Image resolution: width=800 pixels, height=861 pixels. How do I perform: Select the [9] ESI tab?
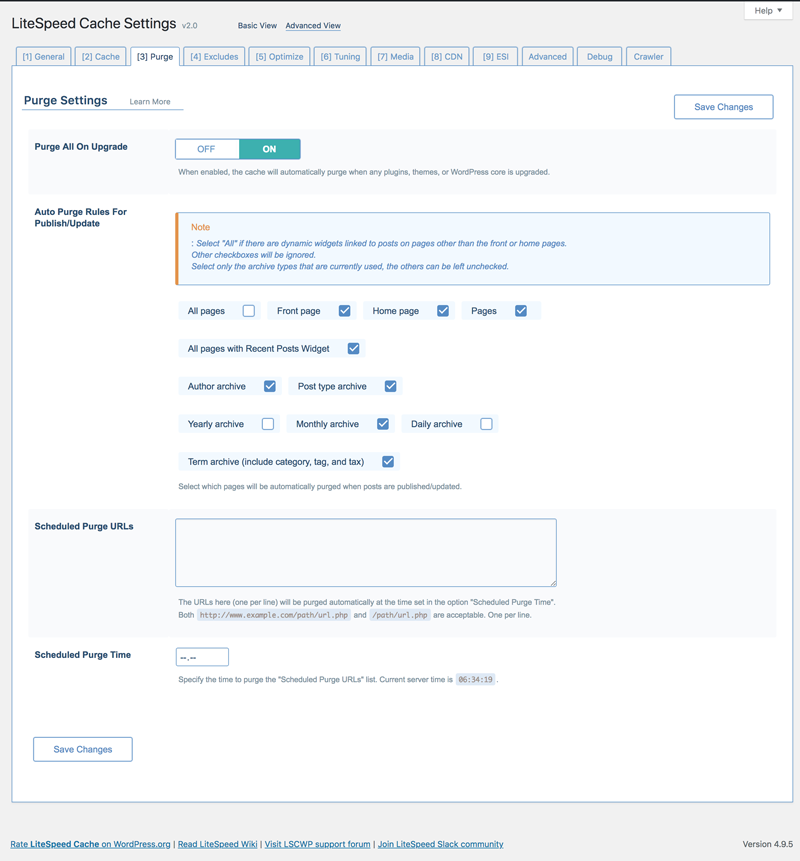(495, 57)
